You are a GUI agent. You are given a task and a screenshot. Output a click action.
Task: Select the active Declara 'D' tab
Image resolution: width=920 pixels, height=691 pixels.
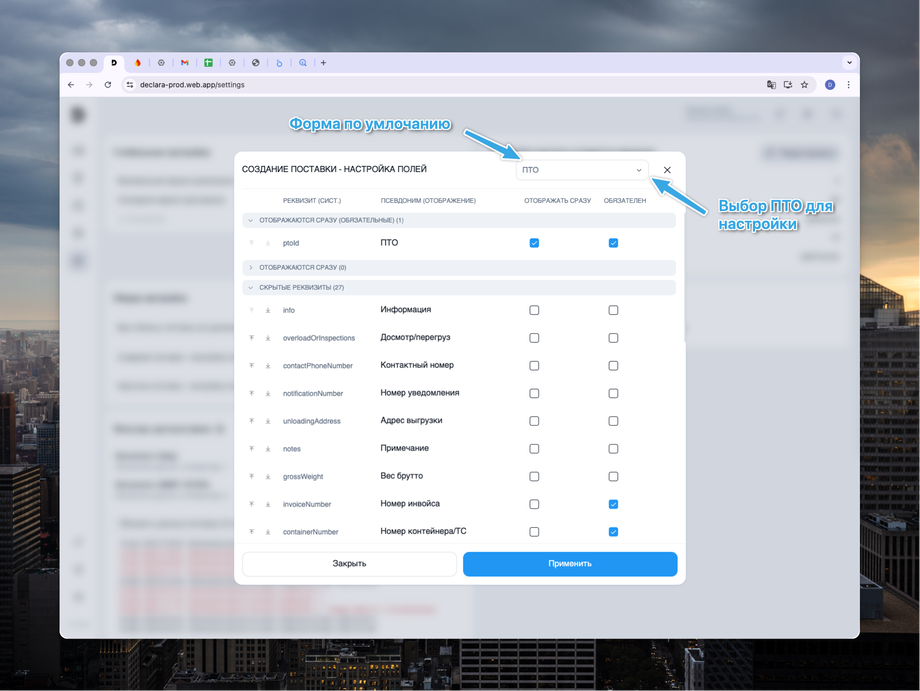(114, 63)
